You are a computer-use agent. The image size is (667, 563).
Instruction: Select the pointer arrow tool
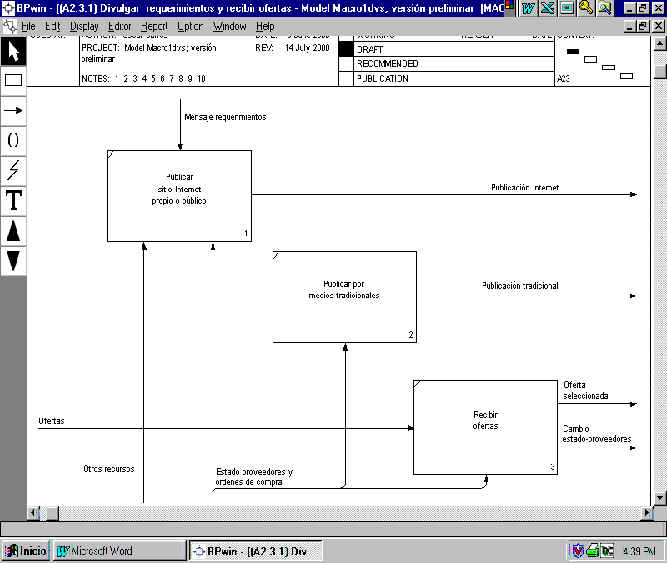[x=14, y=51]
